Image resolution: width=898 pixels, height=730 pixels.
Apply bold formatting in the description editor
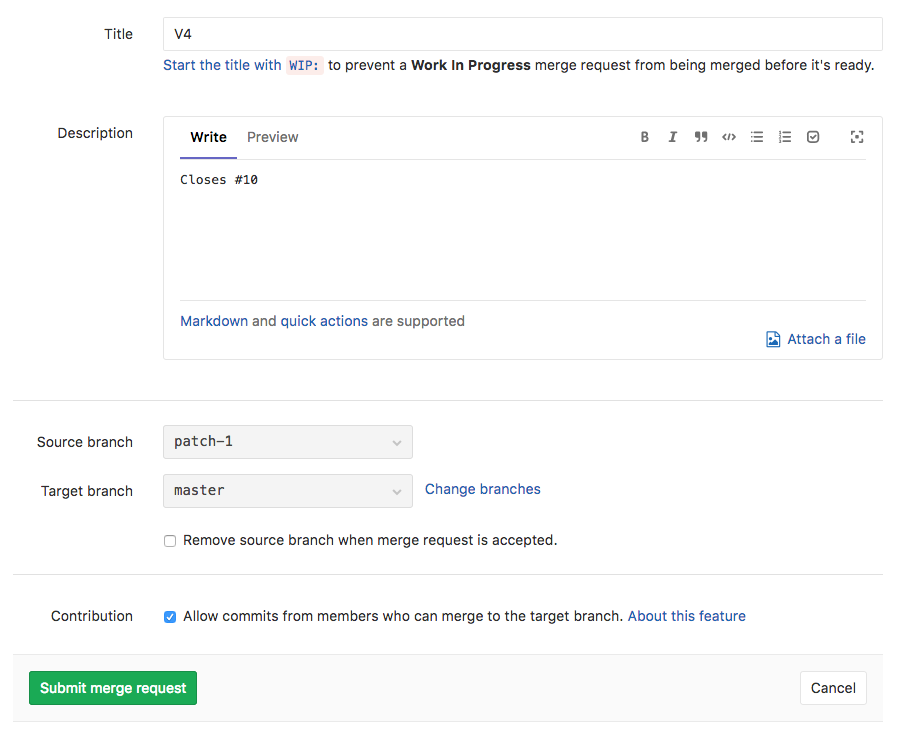[x=645, y=137]
